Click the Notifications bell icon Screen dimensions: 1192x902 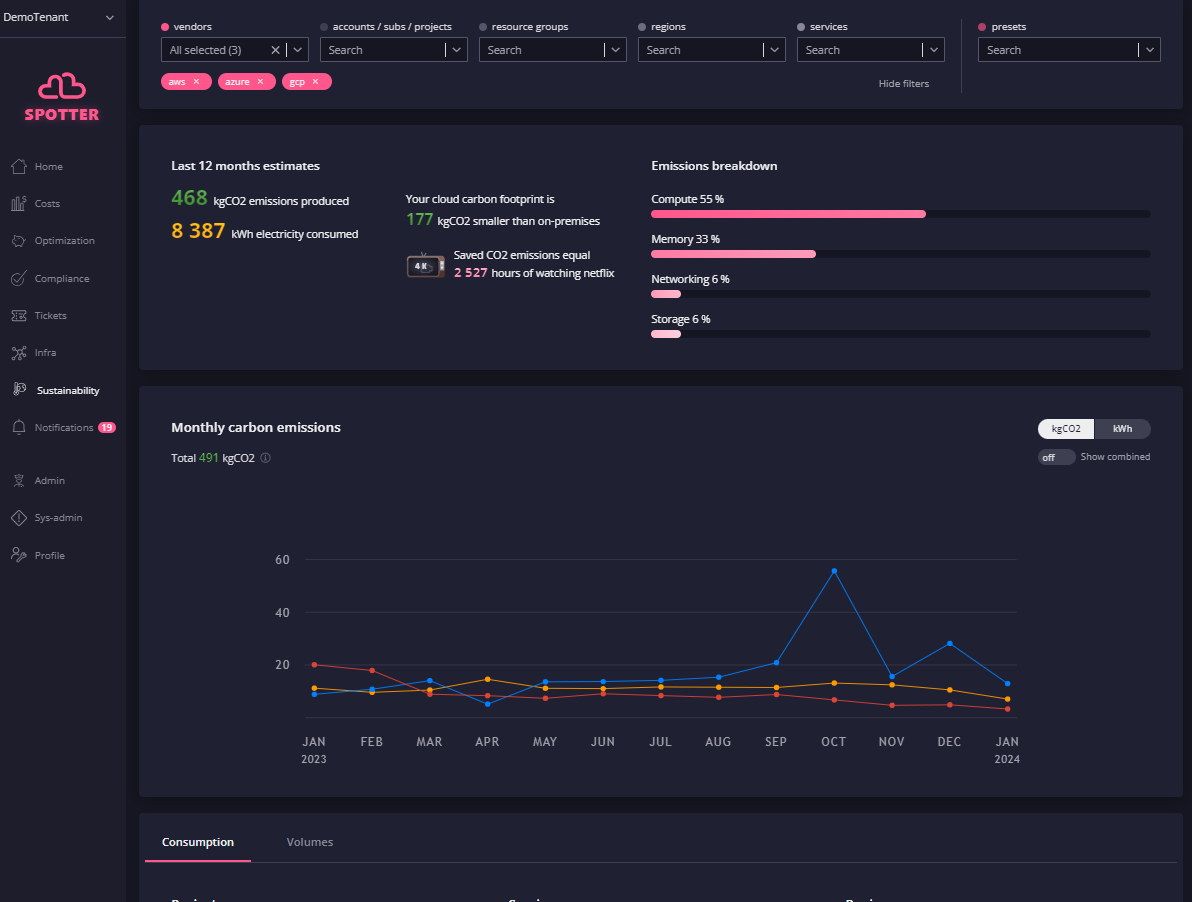coord(18,428)
